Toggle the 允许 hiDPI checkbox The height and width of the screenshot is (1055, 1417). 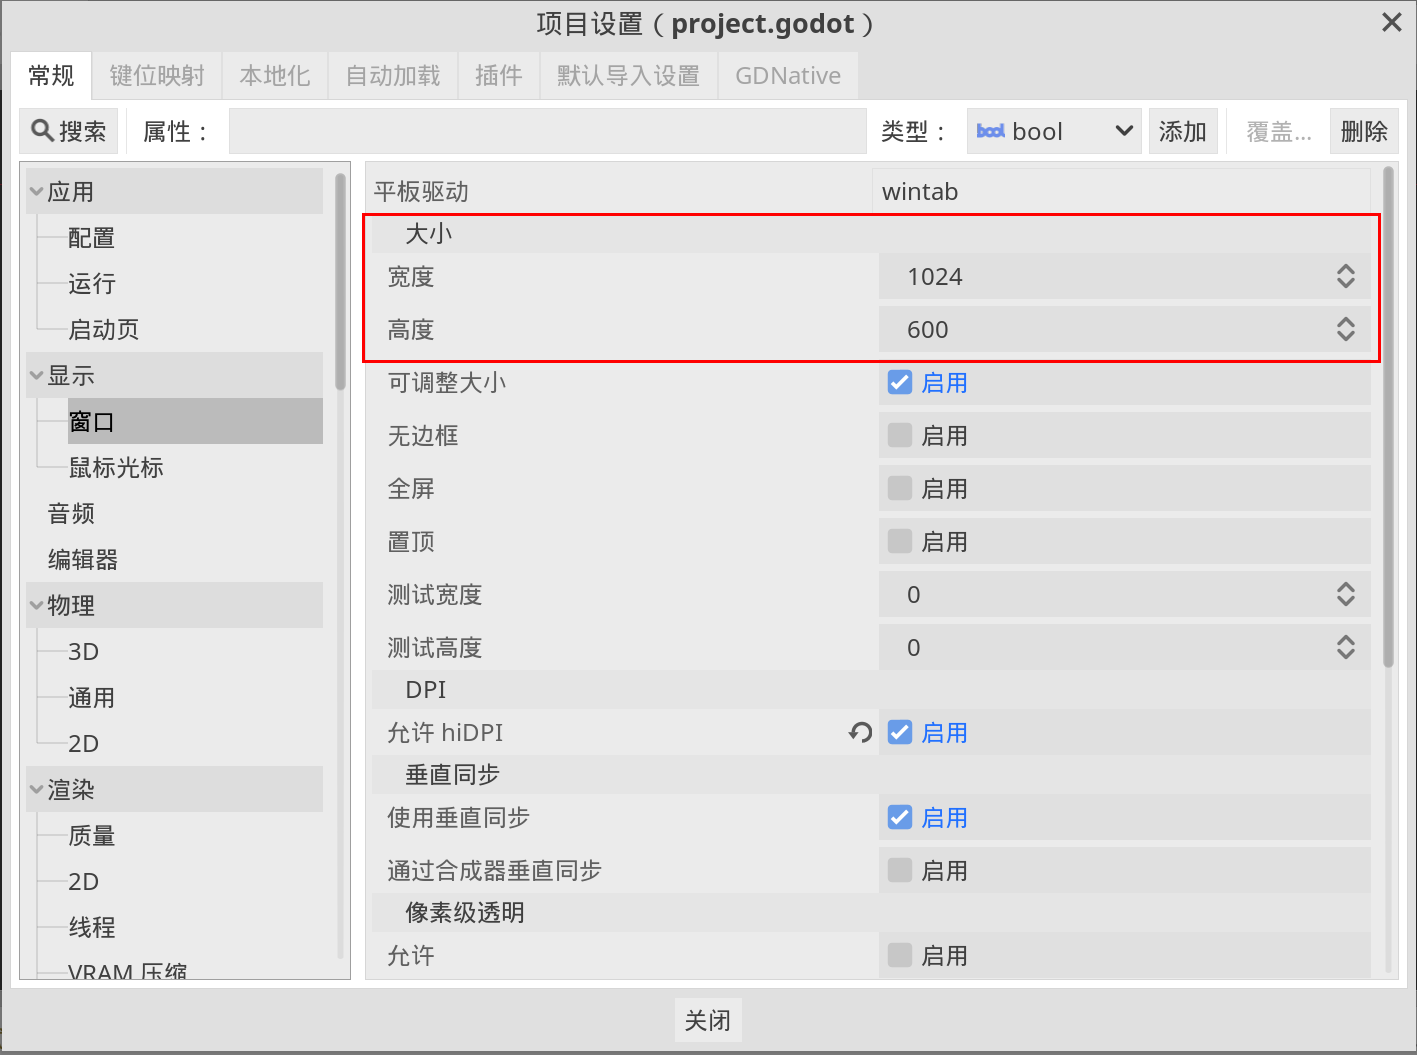(x=900, y=732)
